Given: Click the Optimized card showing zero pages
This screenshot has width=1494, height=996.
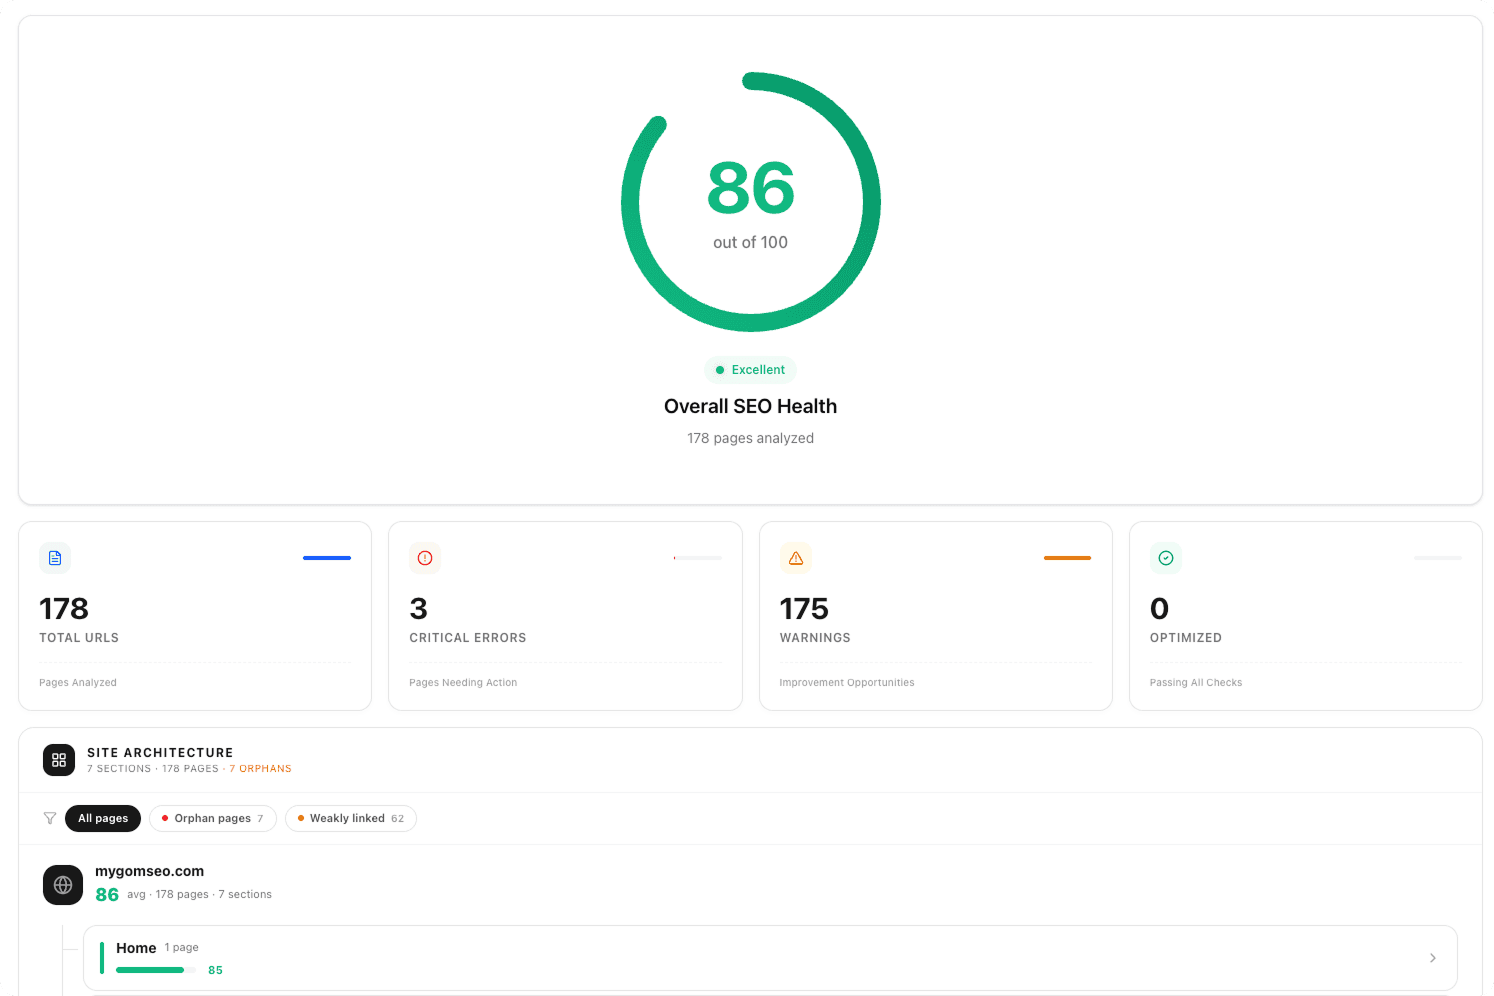Looking at the screenshot, I should click(x=1306, y=616).
